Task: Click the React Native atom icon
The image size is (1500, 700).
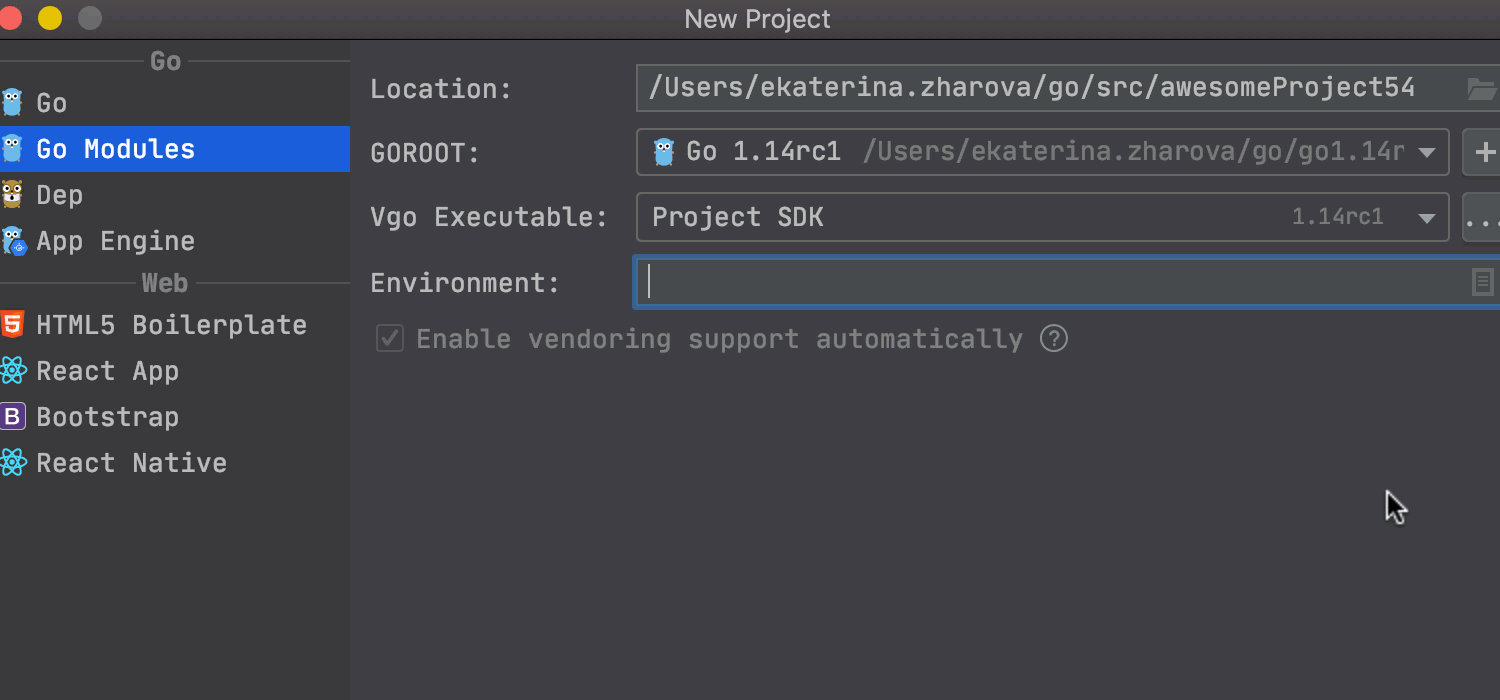Action: coord(12,462)
